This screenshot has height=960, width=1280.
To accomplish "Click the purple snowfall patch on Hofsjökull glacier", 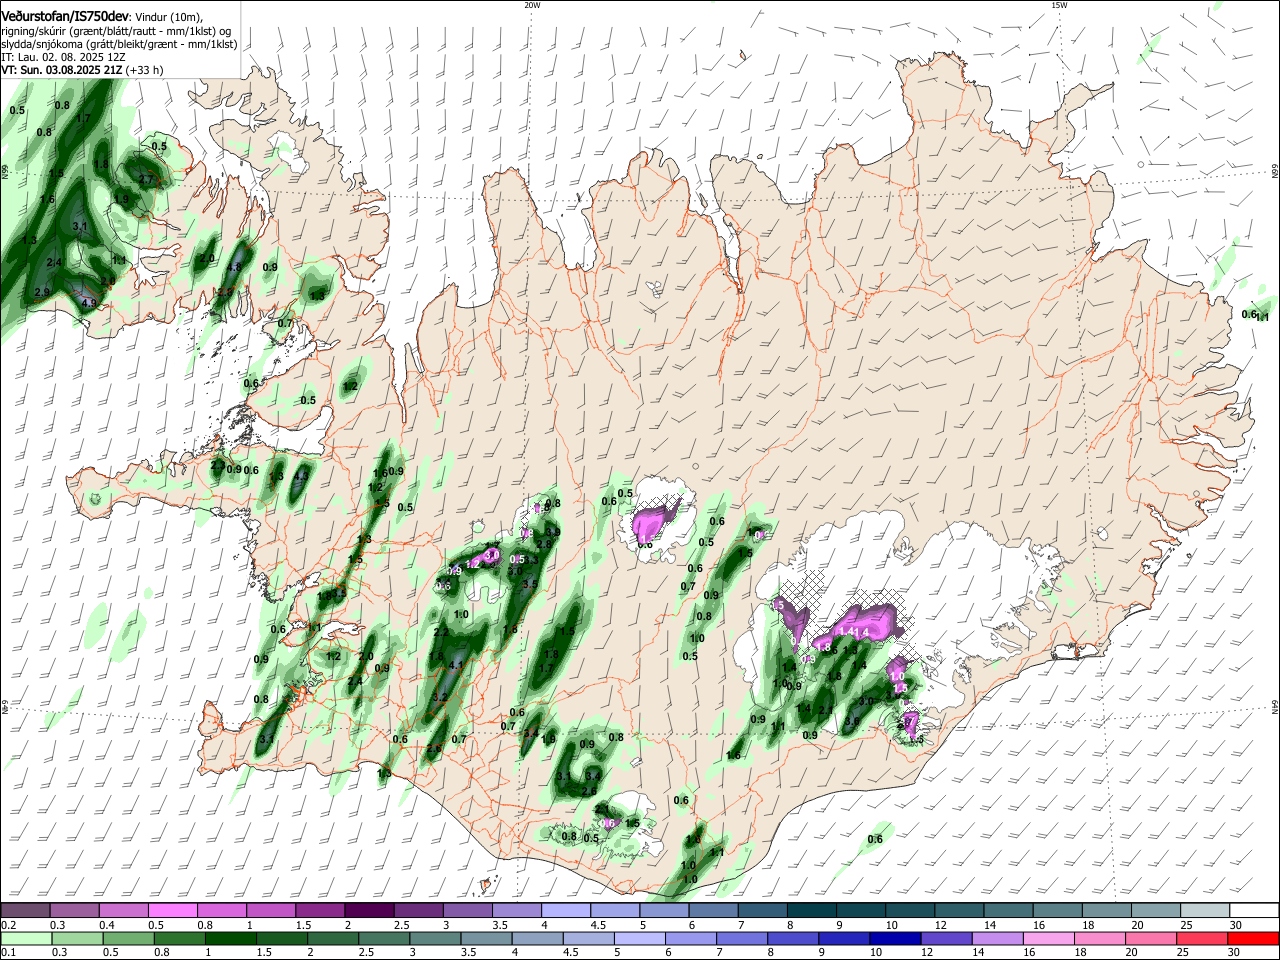I will (655, 521).
